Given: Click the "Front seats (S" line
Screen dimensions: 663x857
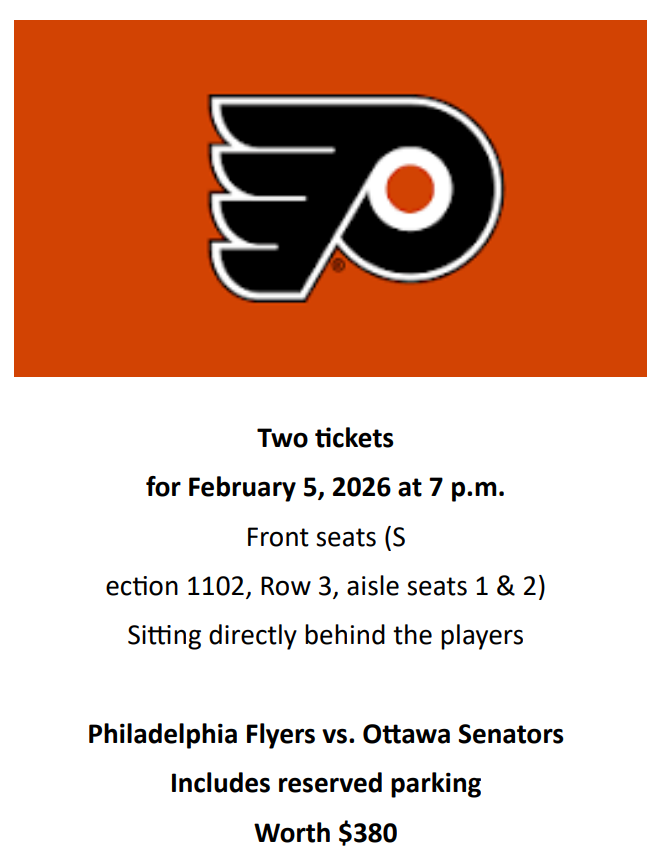Looking at the screenshot, I should click(x=326, y=537).
